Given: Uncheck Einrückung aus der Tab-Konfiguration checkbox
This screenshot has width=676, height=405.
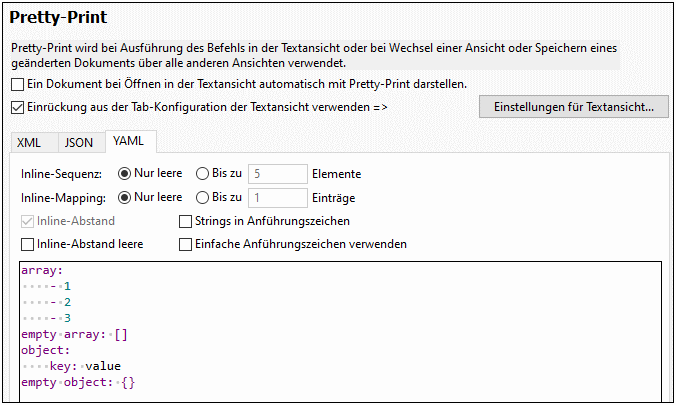Looking at the screenshot, I should (17, 106).
